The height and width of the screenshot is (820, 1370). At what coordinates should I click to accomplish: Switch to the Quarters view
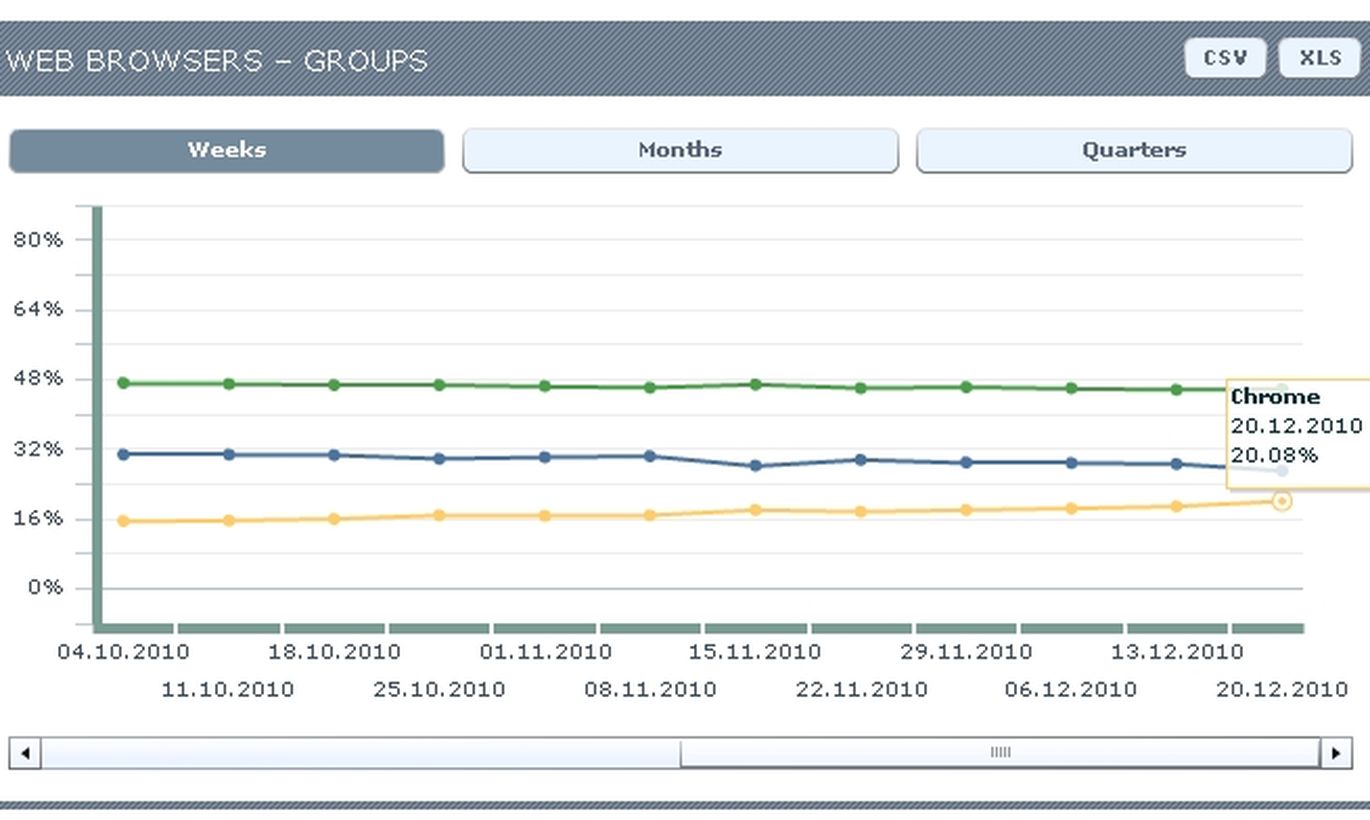tap(1134, 150)
